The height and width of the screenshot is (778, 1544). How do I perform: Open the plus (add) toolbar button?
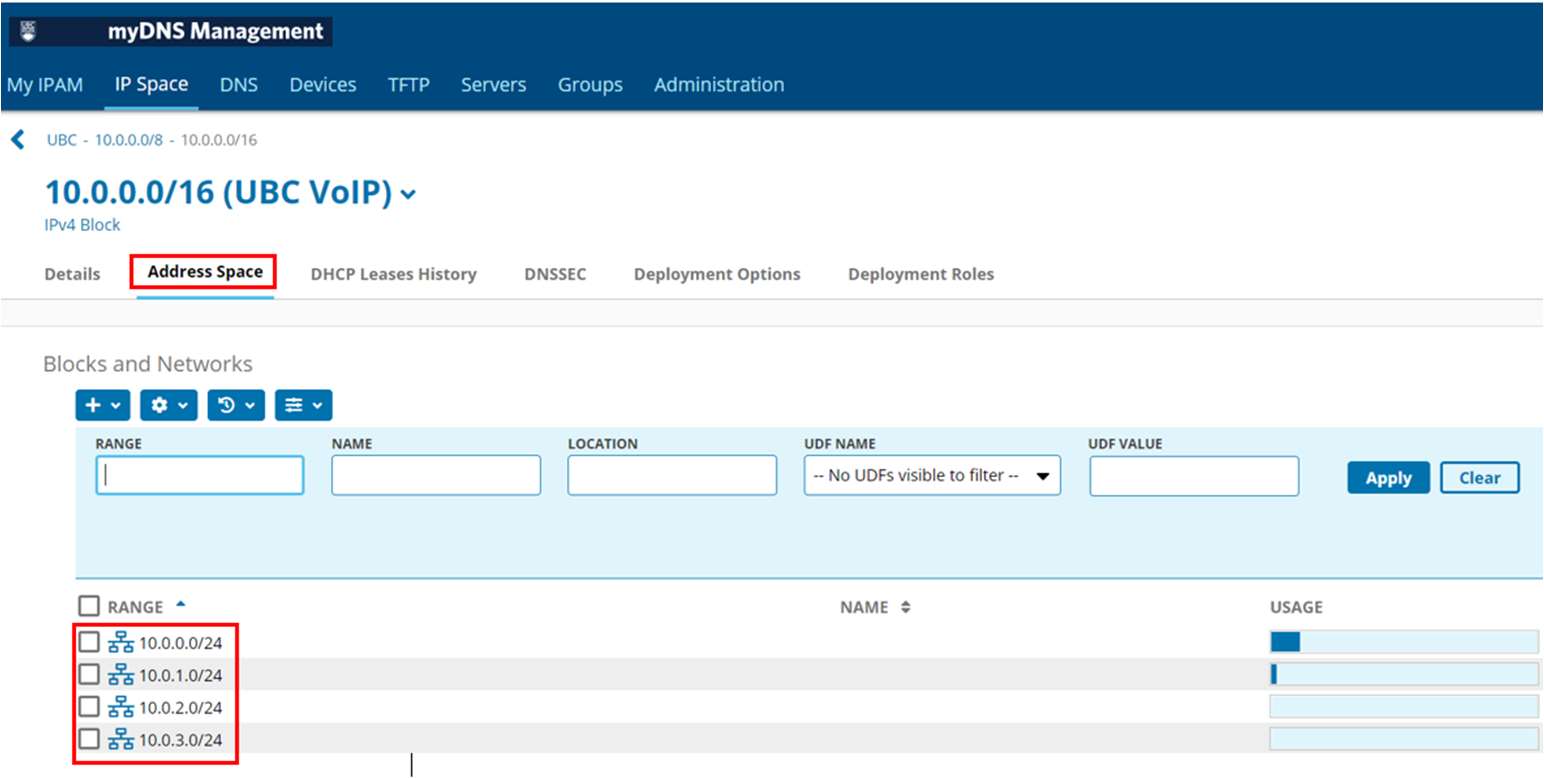click(103, 405)
